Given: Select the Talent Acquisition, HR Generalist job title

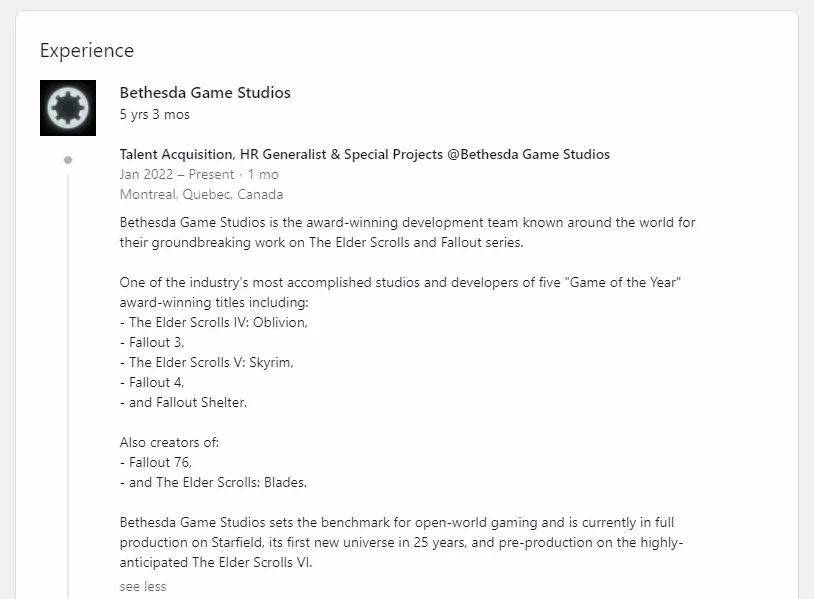Looking at the screenshot, I should [x=364, y=154].
